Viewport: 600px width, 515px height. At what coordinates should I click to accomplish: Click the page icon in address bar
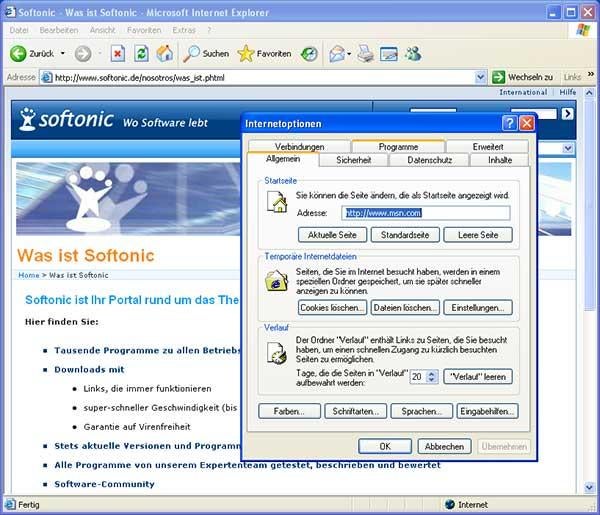point(47,78)
